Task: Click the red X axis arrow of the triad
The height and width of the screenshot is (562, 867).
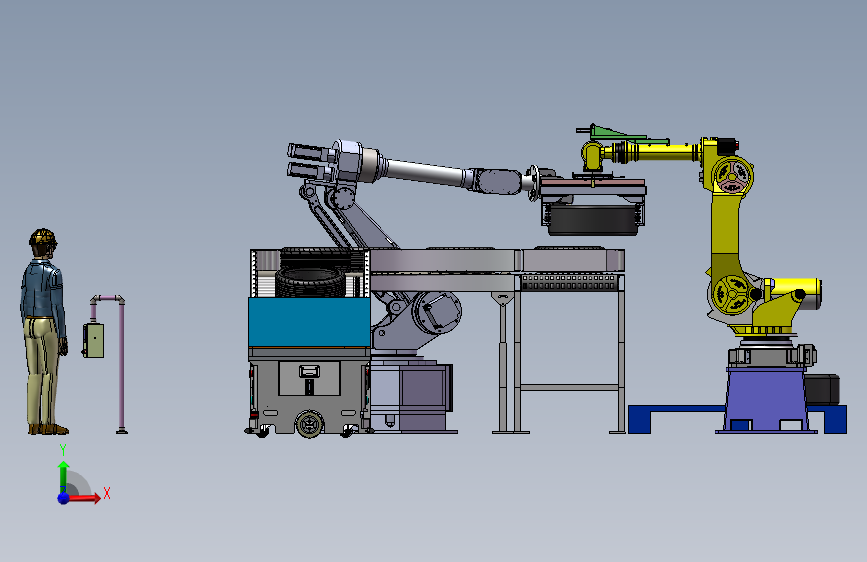Action: [84, 498]
